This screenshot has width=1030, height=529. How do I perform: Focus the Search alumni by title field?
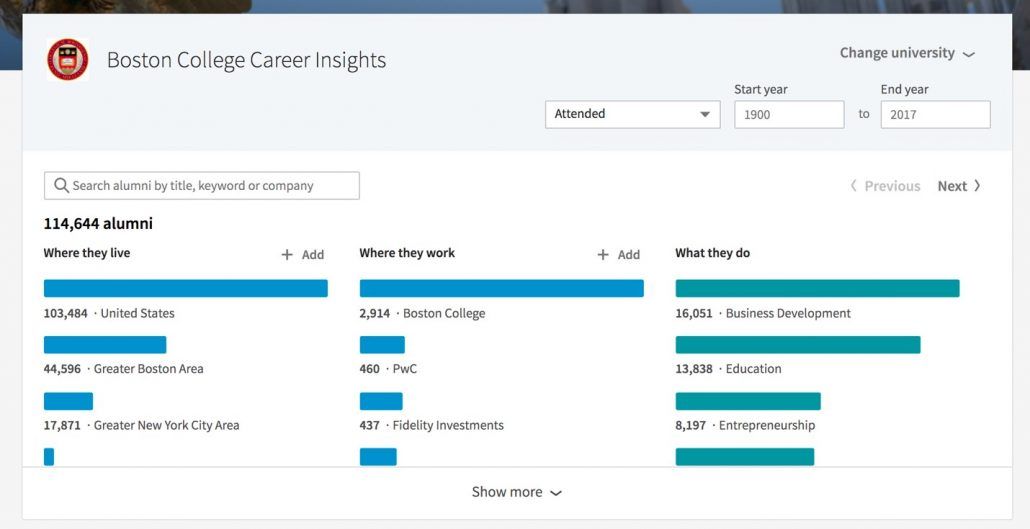pyautogui.click(x=202, y=185)
